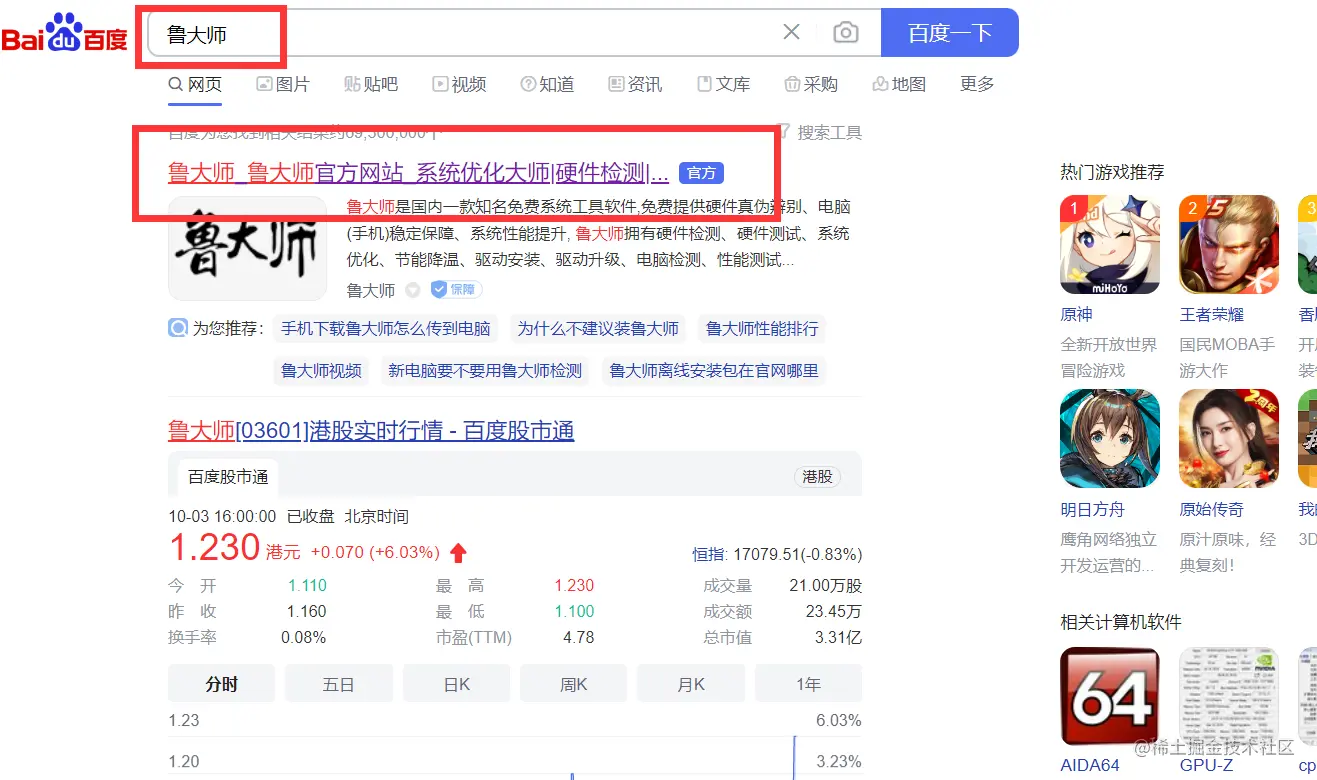Click the 最高 value 1.230
The height and width of the screenshot is (780, 1317).
pyautogui.click(x=574, y=586)
